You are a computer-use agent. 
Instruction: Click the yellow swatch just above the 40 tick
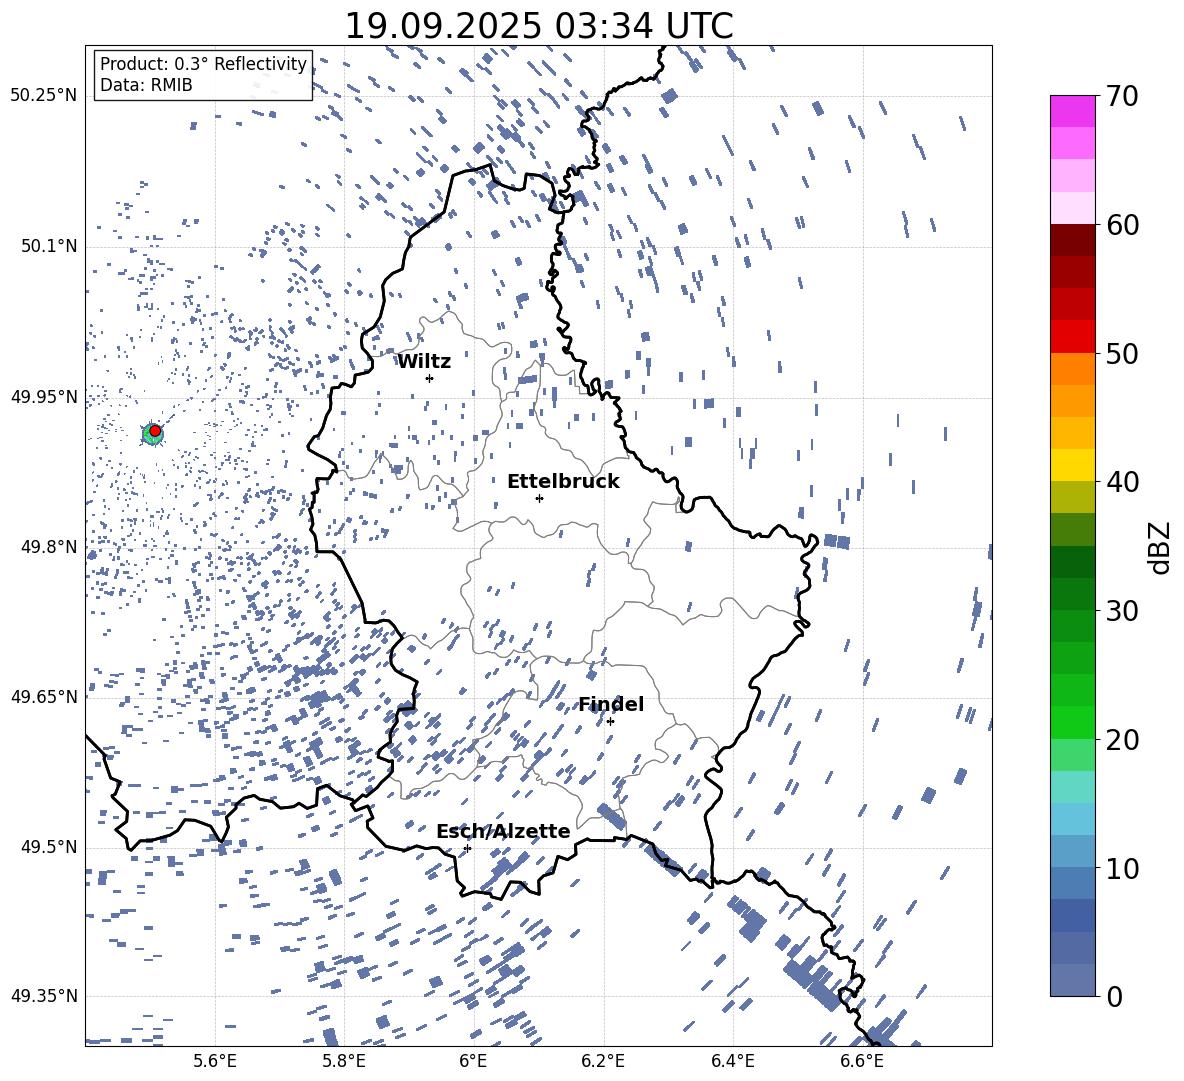pyautogui.click(x=1073, y=465)
